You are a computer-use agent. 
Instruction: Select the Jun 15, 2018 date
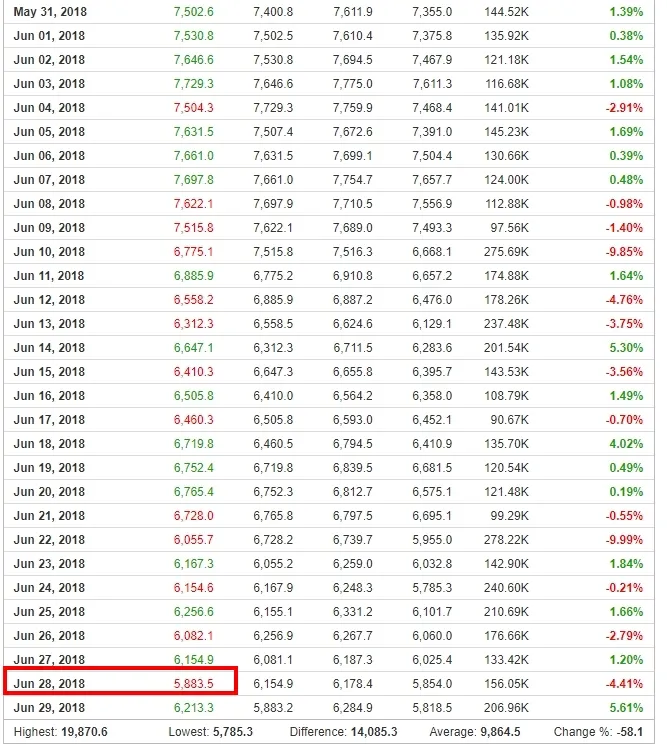pos(49,372)
